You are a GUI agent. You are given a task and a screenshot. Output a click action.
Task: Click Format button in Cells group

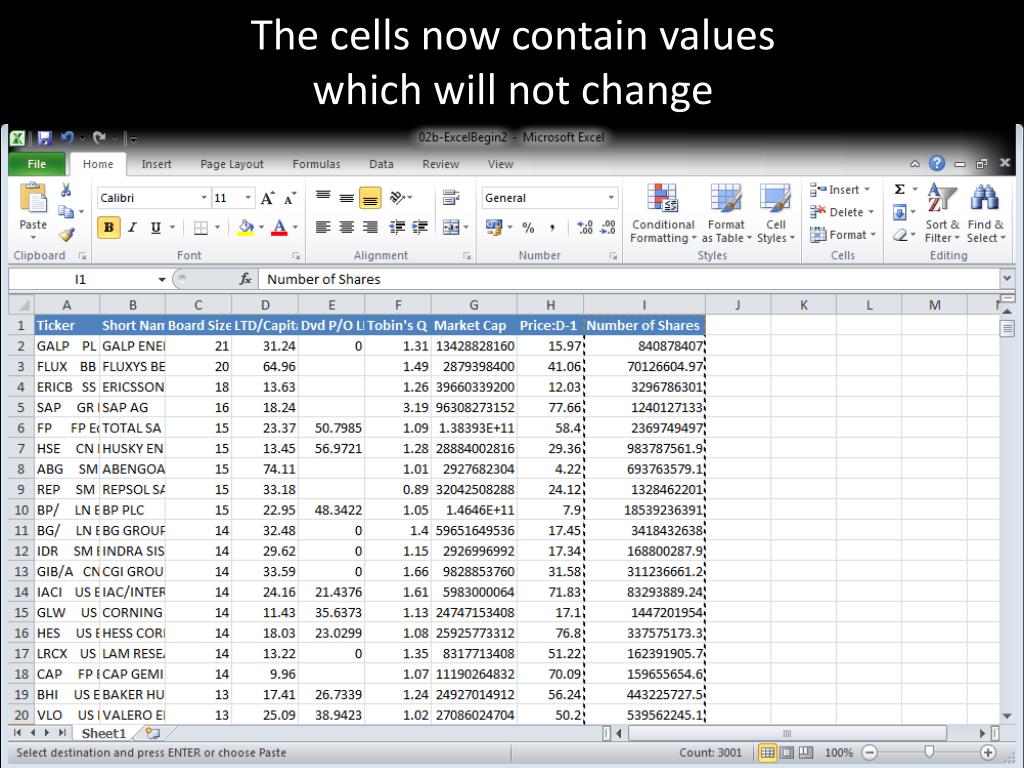click(x=842, y=234)
